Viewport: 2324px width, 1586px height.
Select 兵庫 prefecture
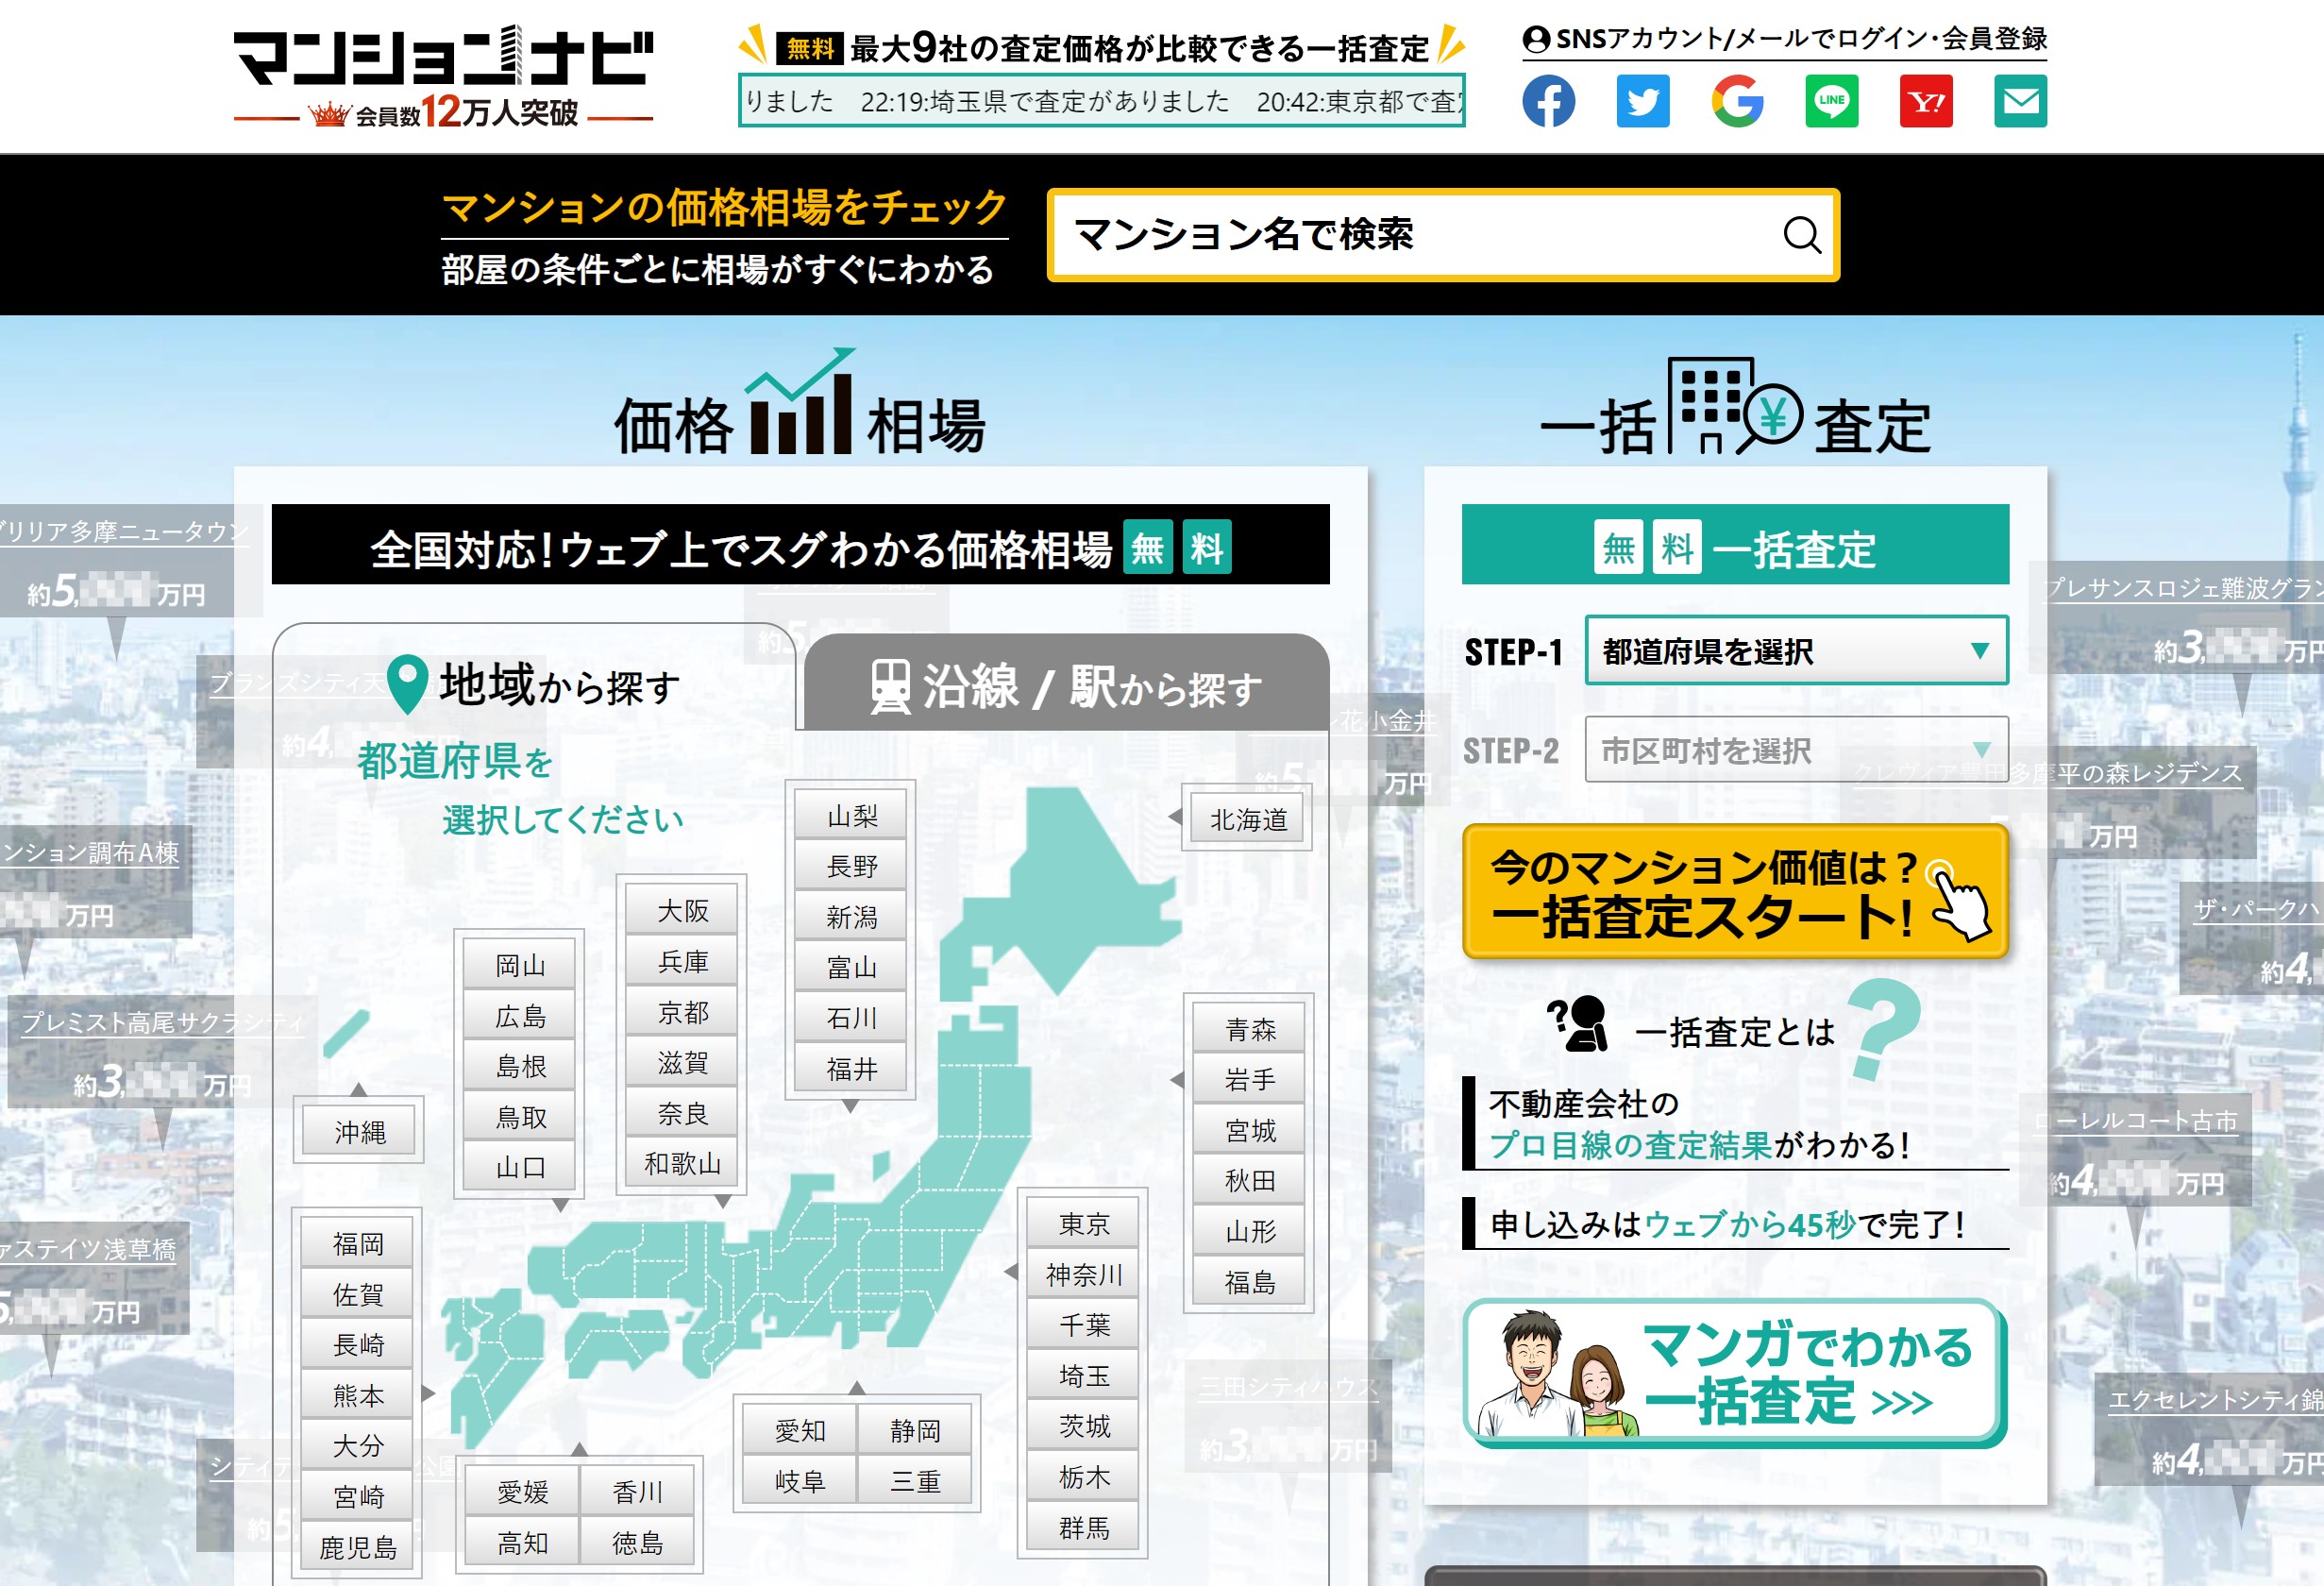pos(682,961)
